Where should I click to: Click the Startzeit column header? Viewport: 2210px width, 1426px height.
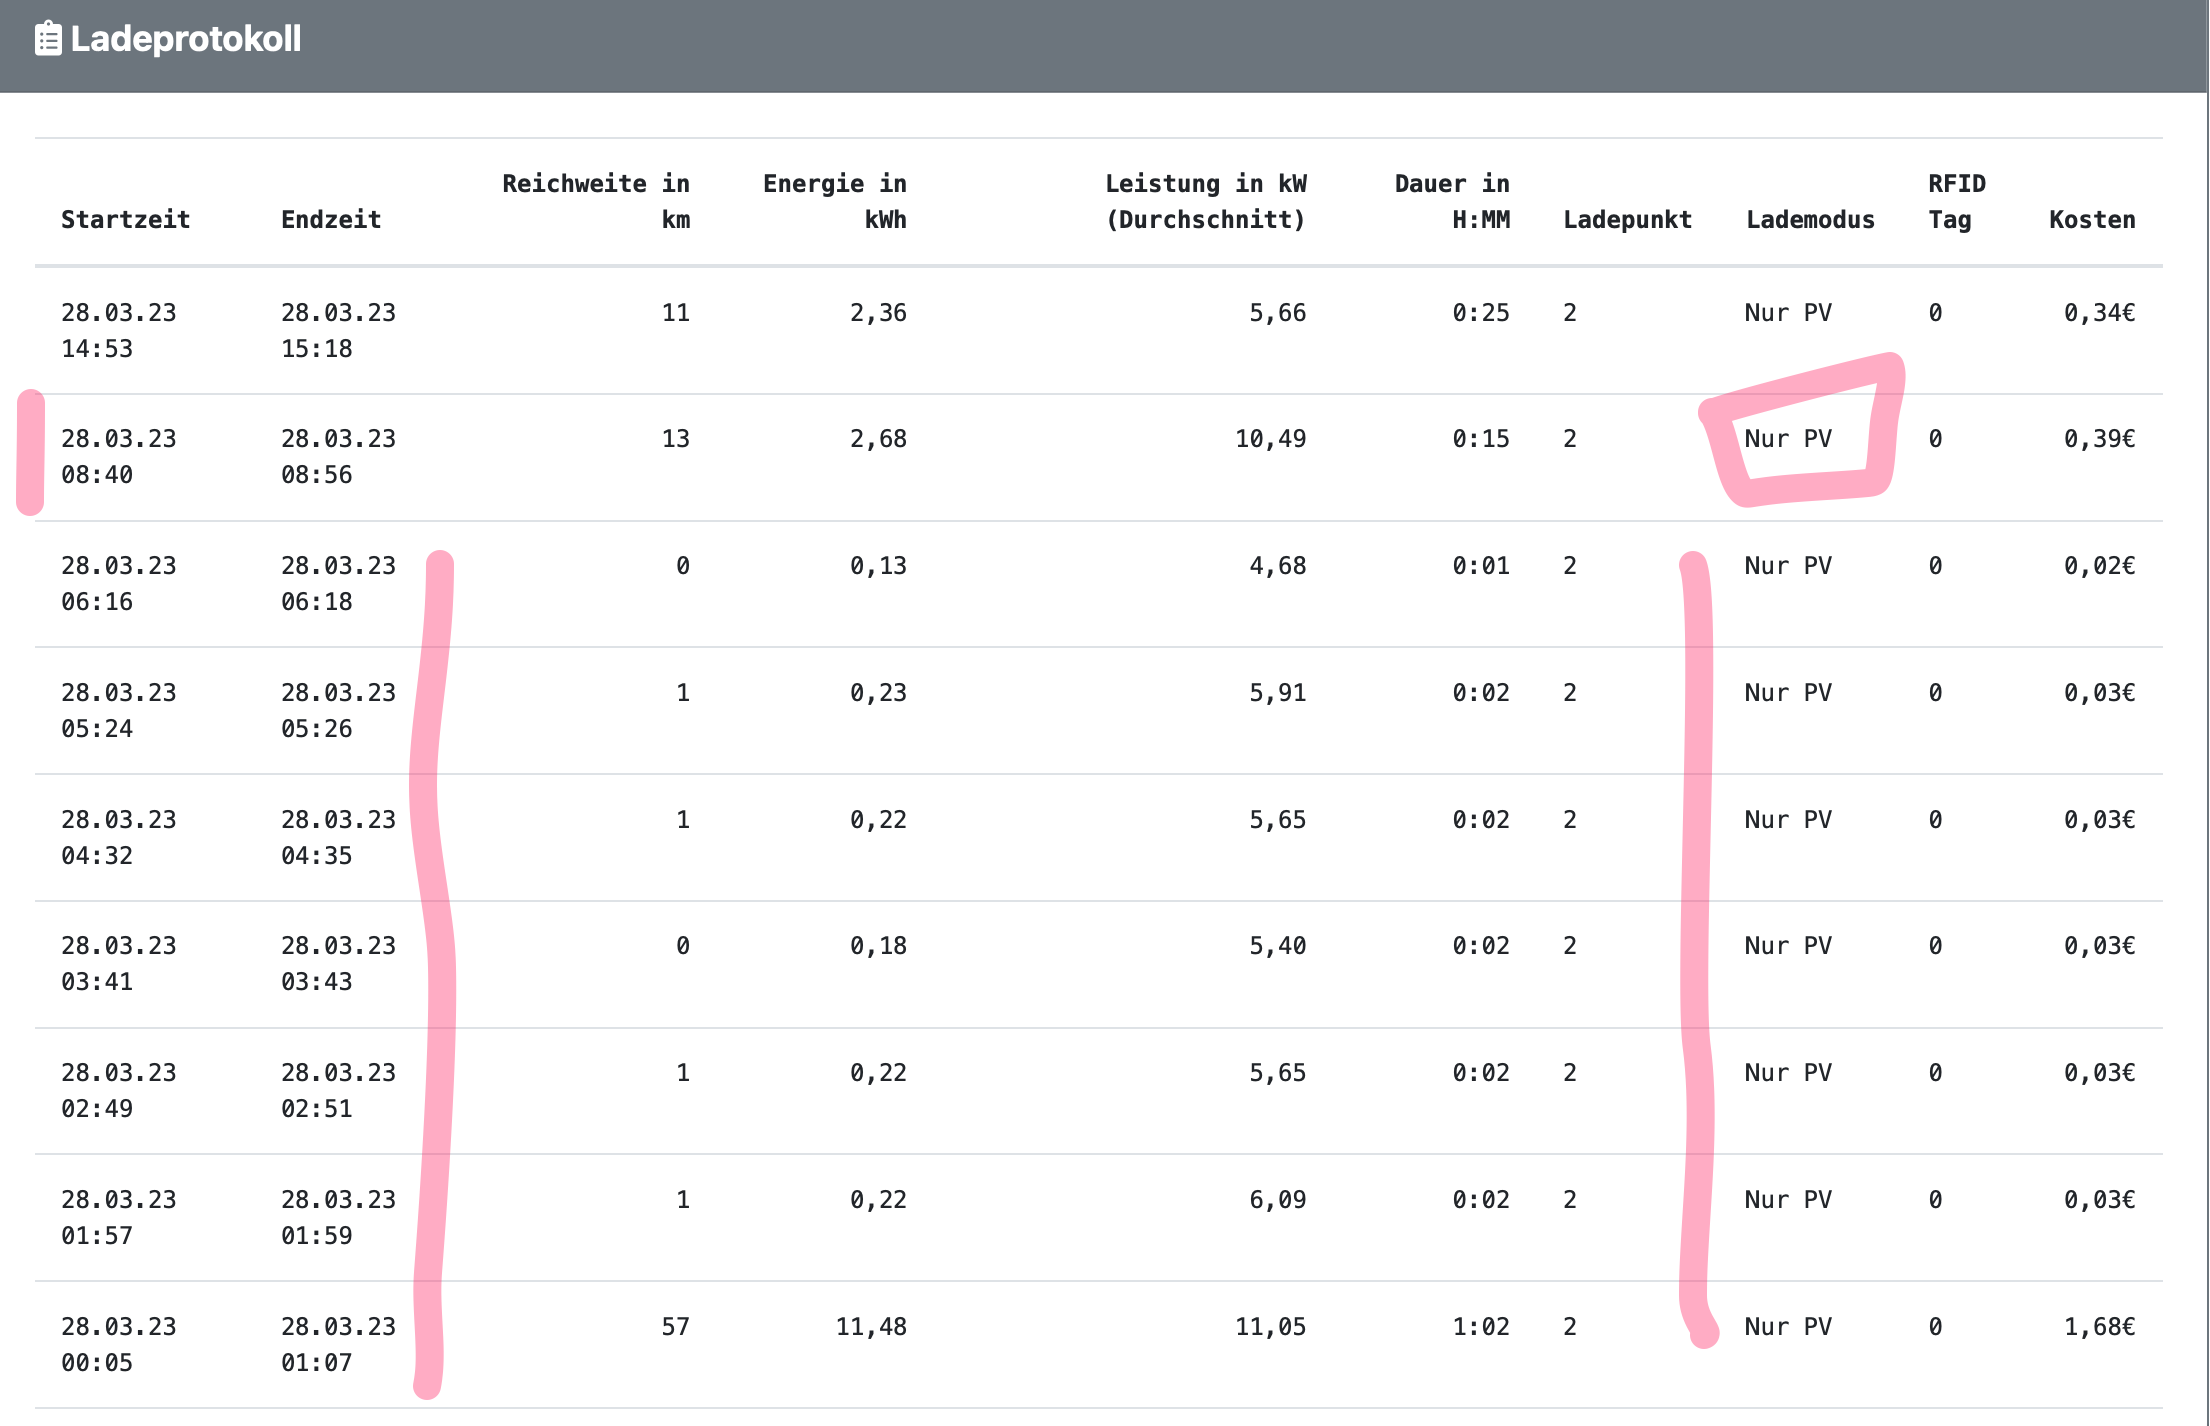pyautogui.click(x=125, y=220)
